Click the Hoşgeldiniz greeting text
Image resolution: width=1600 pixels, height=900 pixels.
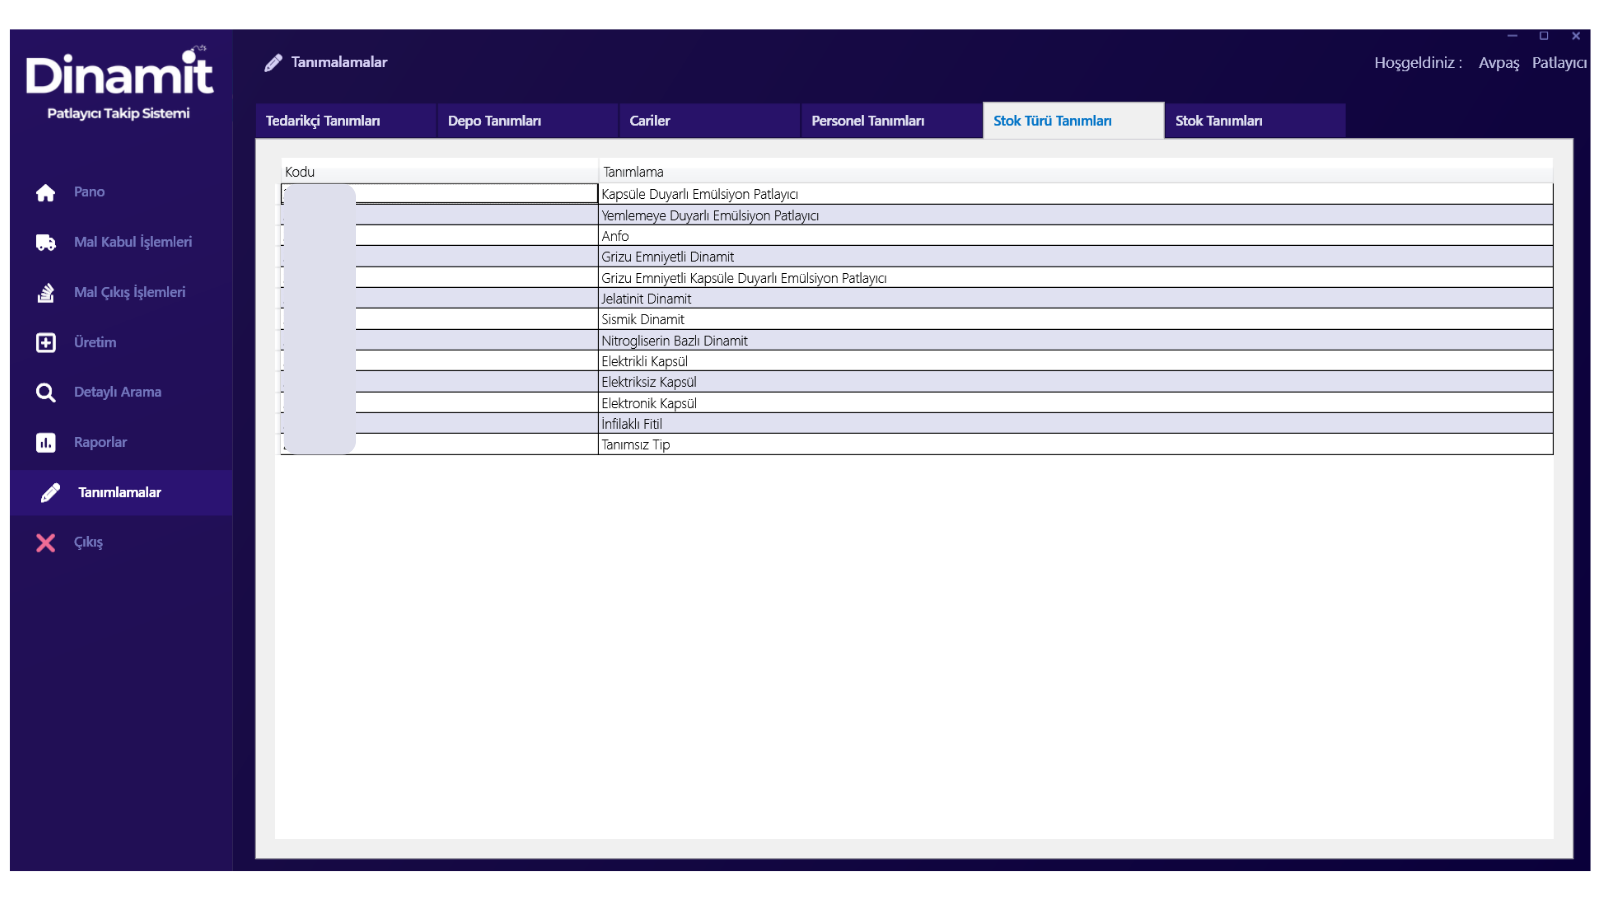1418,63
